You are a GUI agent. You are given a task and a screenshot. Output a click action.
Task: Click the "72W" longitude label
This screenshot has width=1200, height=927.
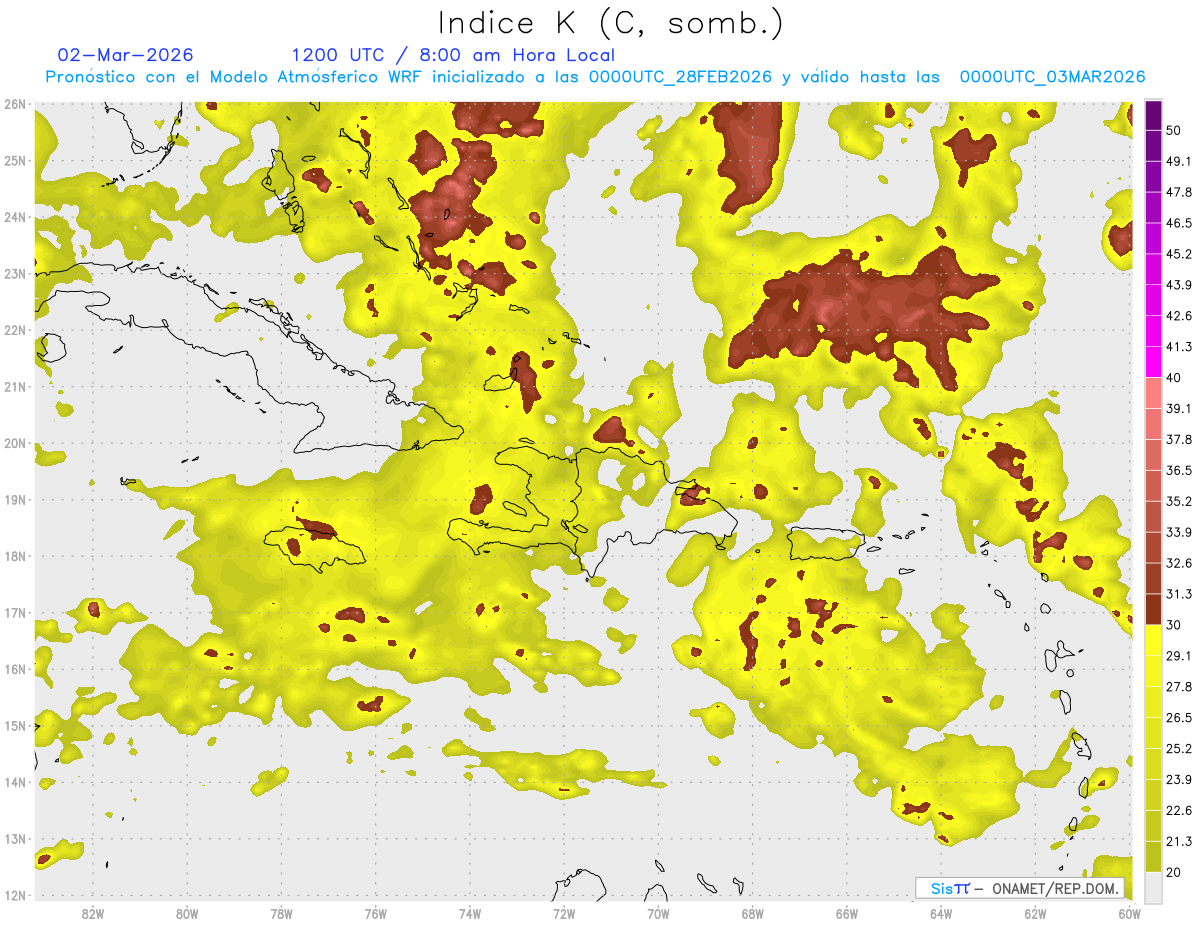tap(564, 914)
